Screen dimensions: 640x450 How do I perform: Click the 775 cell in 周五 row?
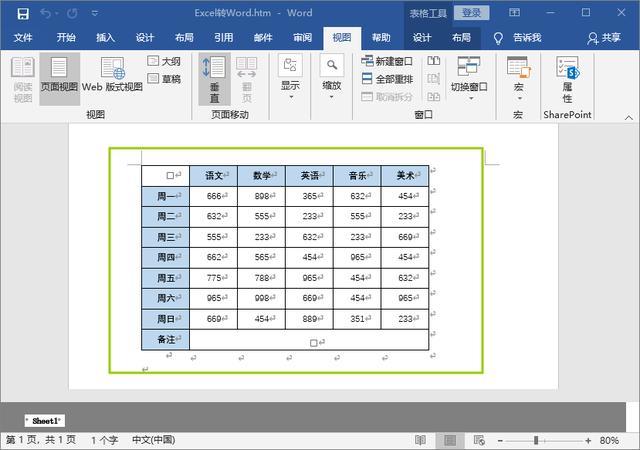(214, 278)
